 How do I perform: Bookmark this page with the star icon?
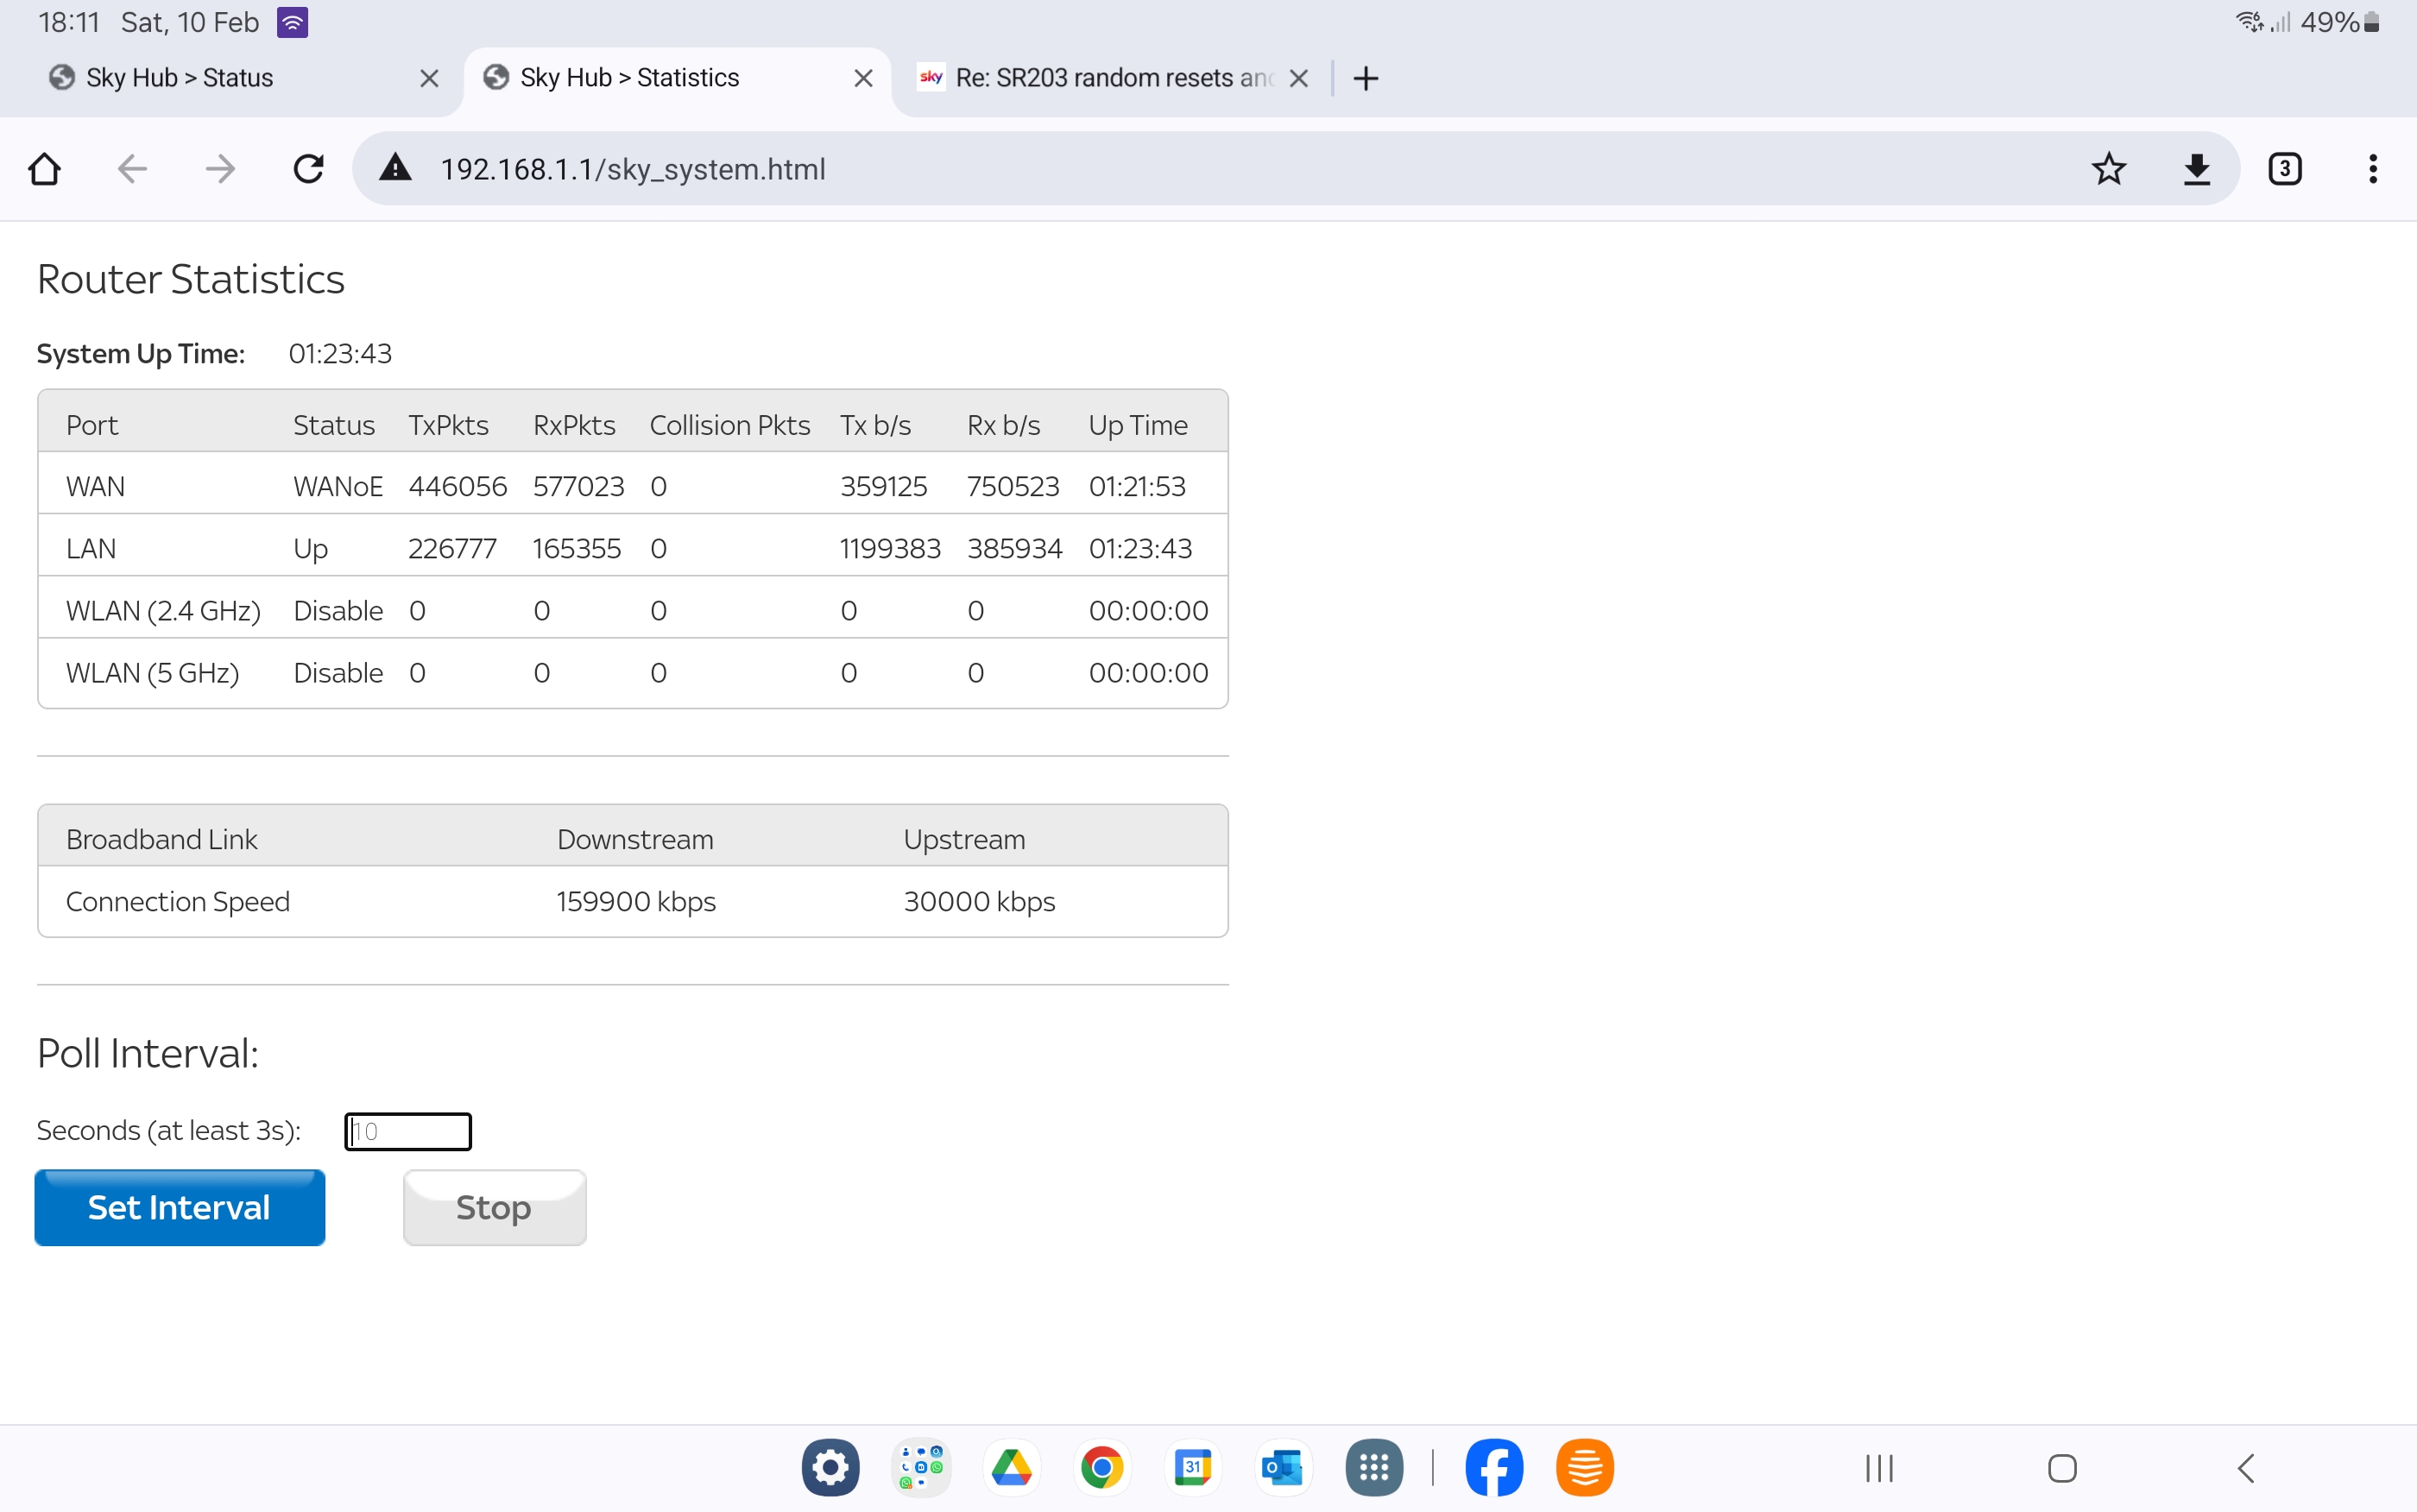[2108, 169]
